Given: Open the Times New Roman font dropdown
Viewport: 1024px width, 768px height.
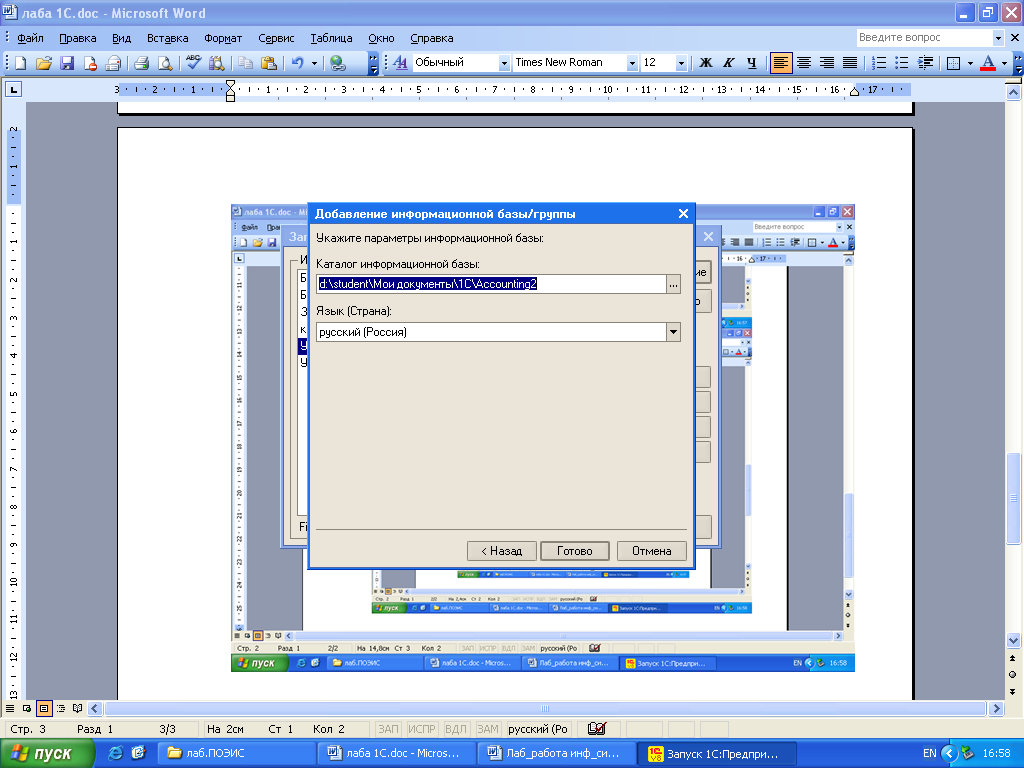Looking at the screenshot, I should click(632, 63).
